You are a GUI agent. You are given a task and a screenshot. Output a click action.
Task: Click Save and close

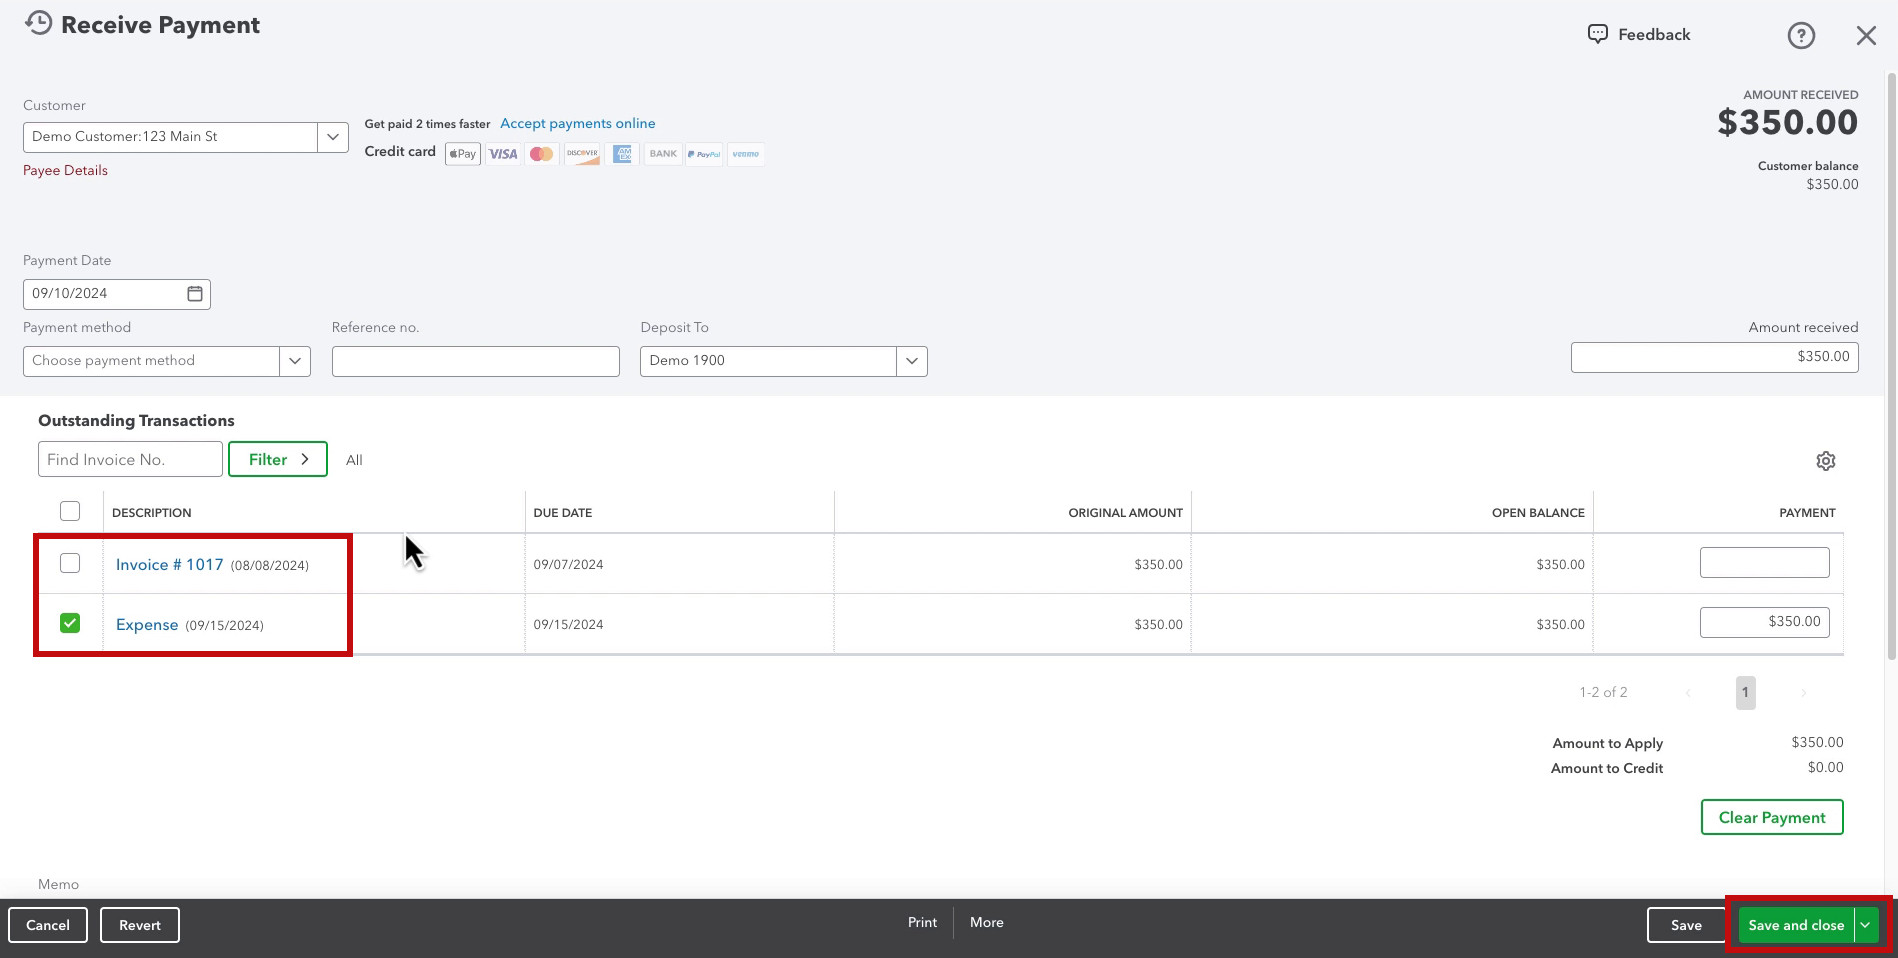(x=1796, y=925)
